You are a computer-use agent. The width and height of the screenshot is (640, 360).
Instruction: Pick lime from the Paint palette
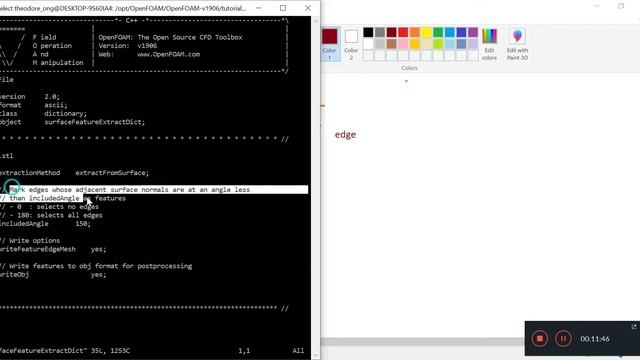click(438, 44)
